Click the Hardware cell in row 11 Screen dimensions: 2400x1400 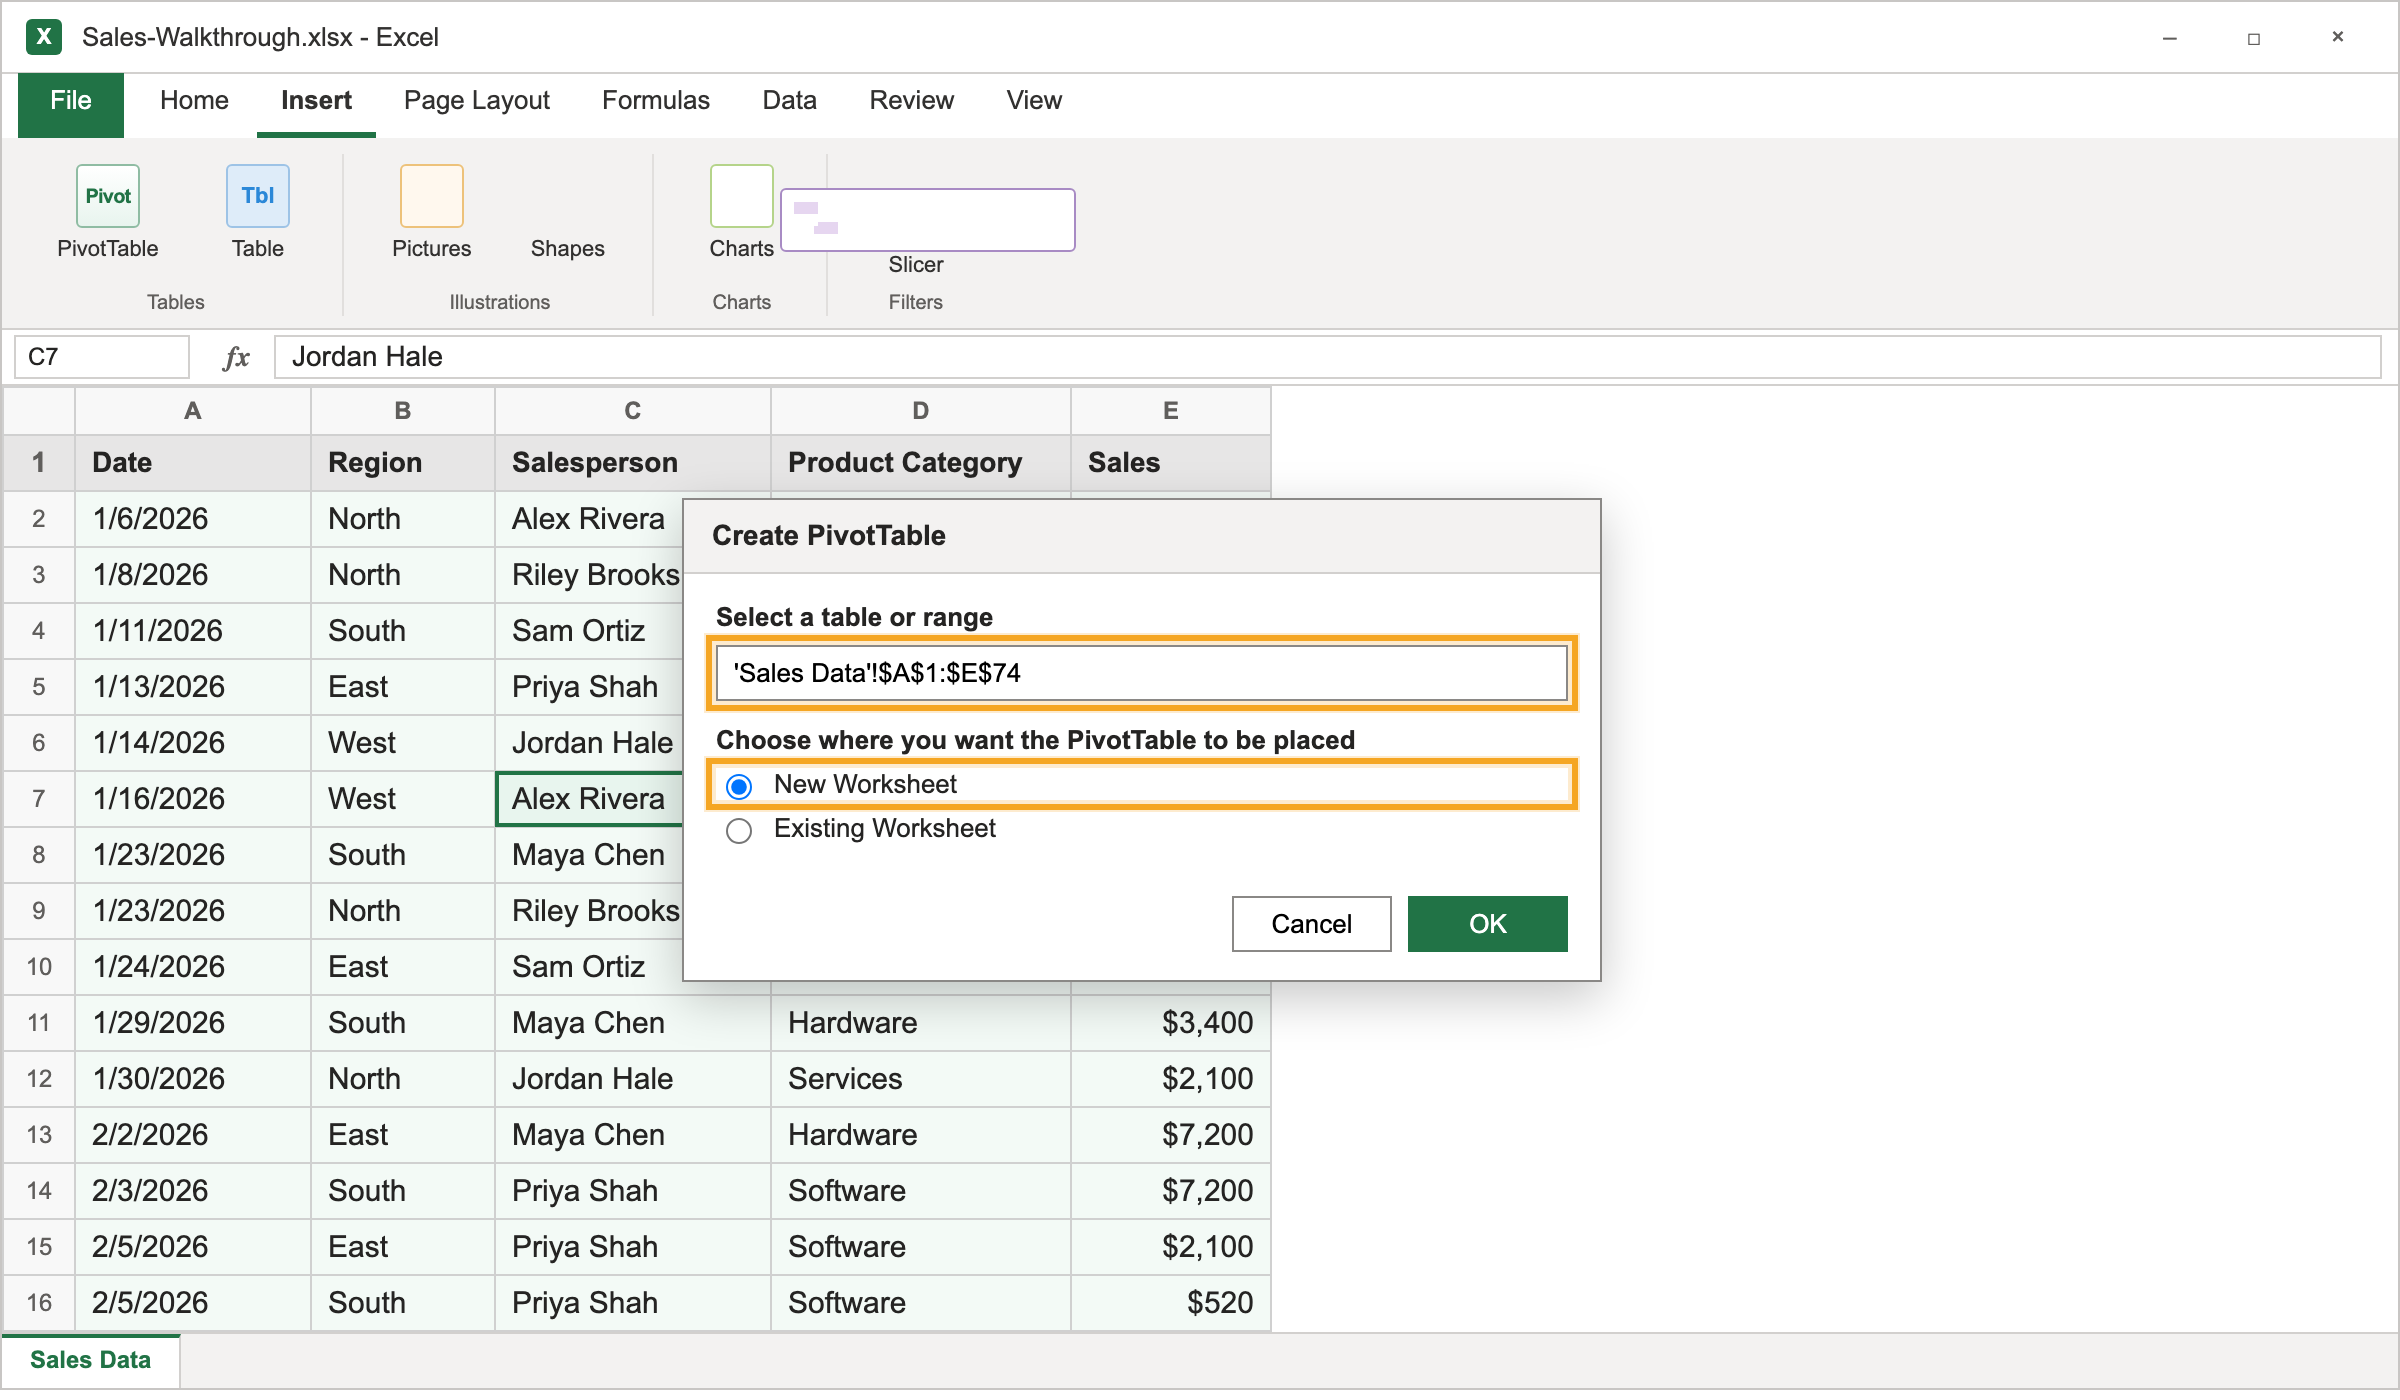tap(921, 1023)
